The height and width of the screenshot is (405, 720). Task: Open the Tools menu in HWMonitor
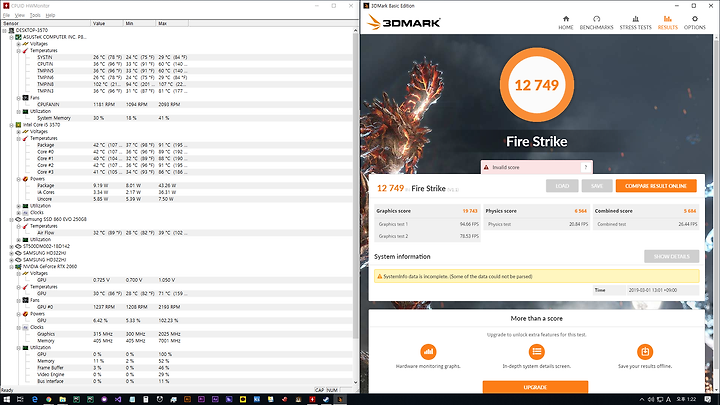[x=35, y=15]
